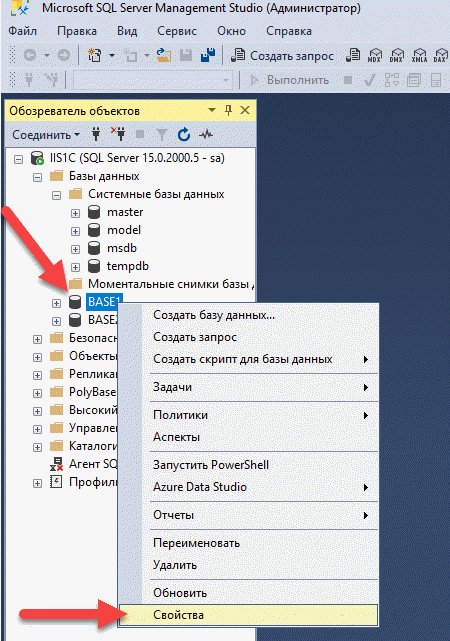Click Disconnect plug icon with red X
This screenshot has width=450, height=641.
(x=118, y=134)
